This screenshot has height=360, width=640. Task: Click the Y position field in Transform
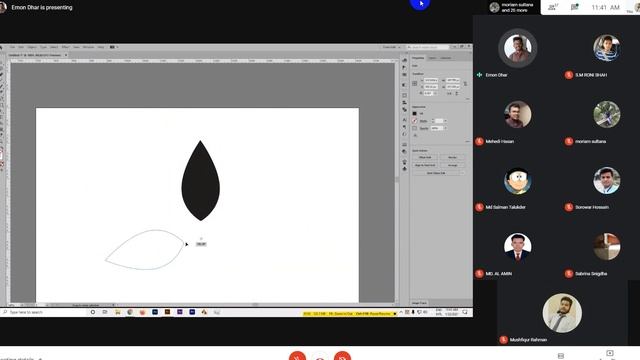pyautogui.click(x=431, y=87)
